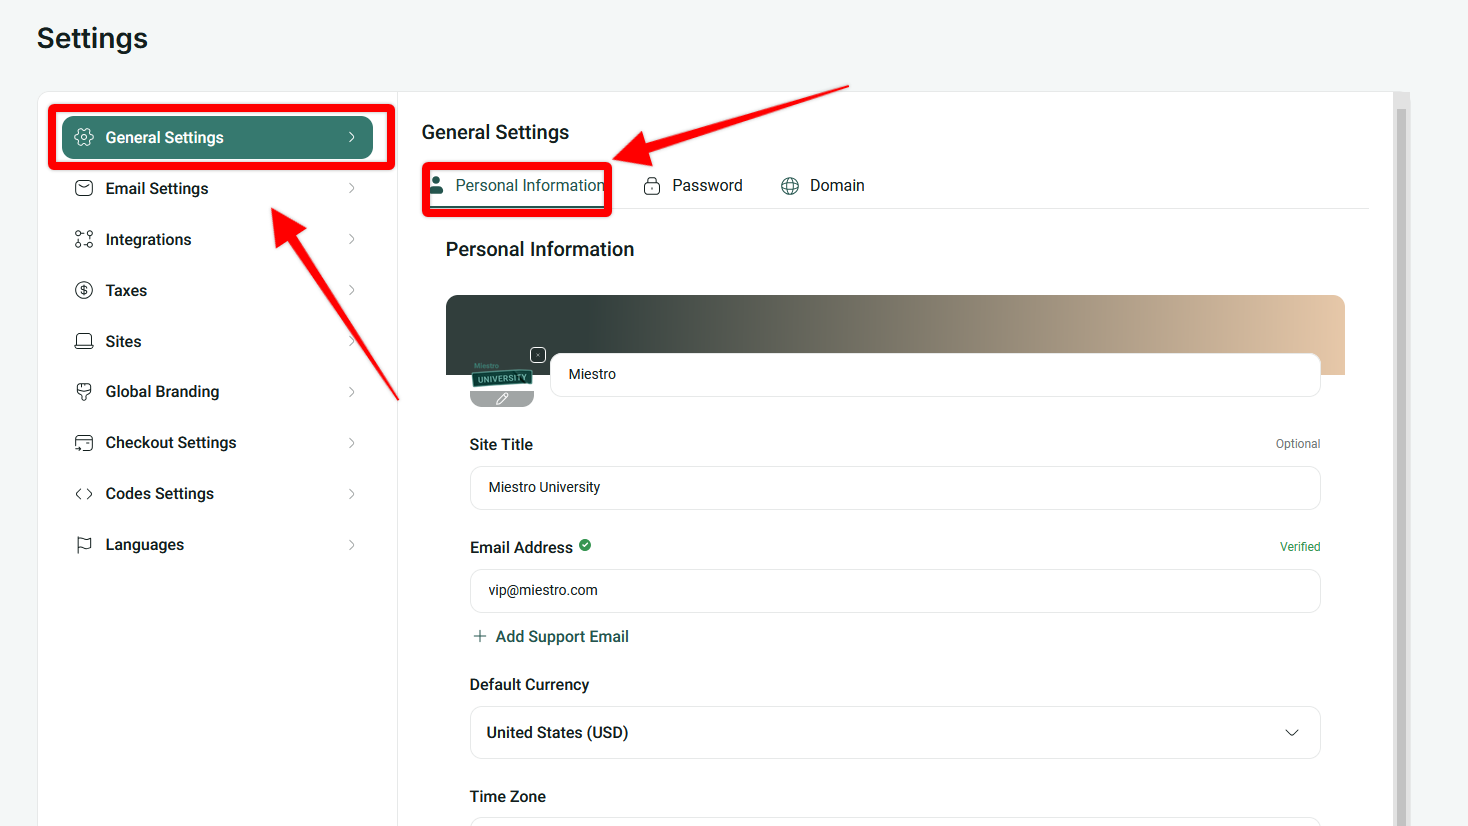The width and height of the screenshot is (1468, 826).
Task: Edit logo using the pencil icon
Action: pyautogui.click(x=502, y=398)
